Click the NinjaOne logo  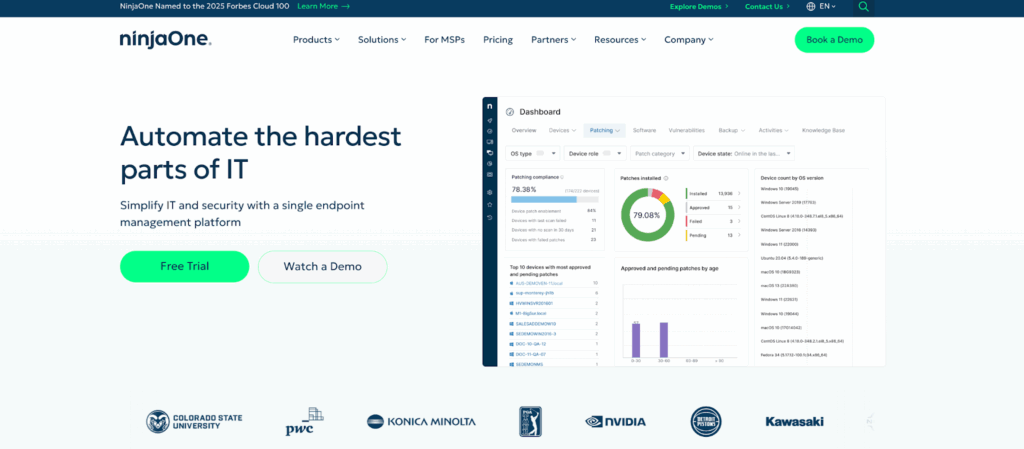point(165,40)
